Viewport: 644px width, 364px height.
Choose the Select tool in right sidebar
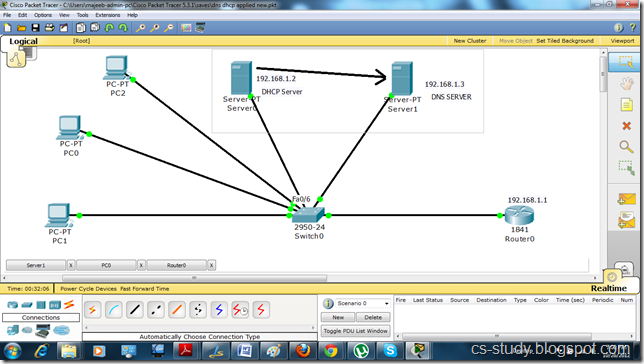626,62
